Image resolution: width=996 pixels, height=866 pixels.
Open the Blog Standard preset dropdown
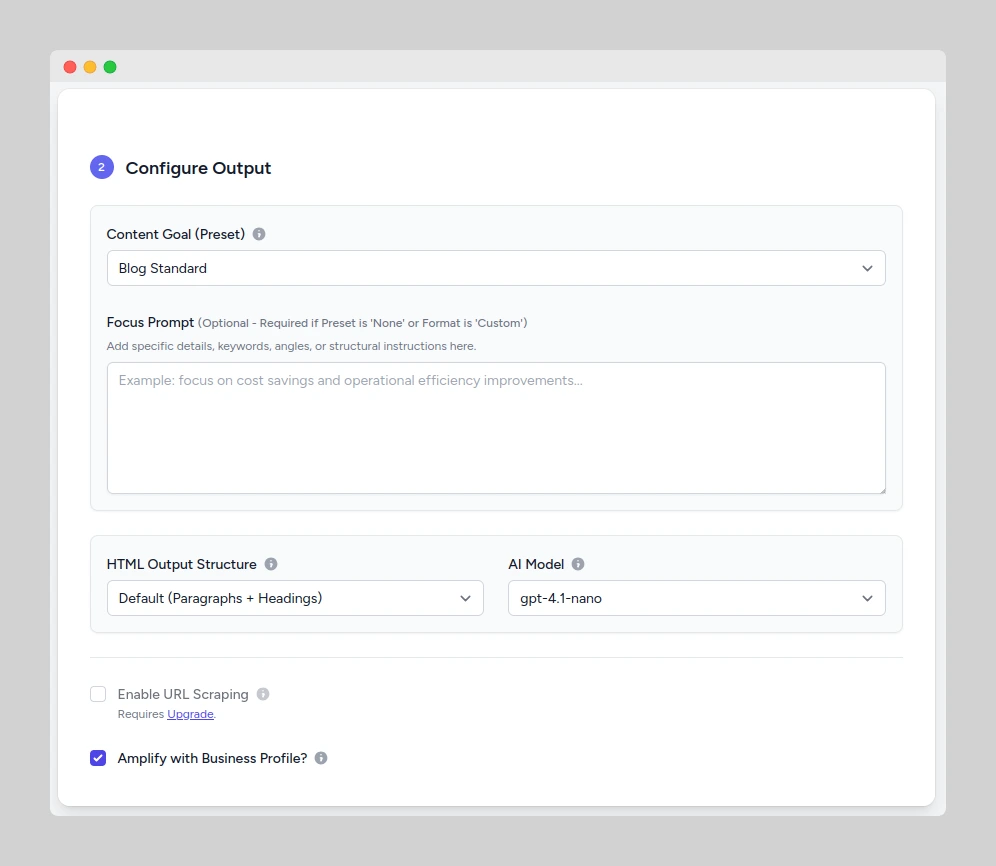pyautogui.click(x=496, y=268)
